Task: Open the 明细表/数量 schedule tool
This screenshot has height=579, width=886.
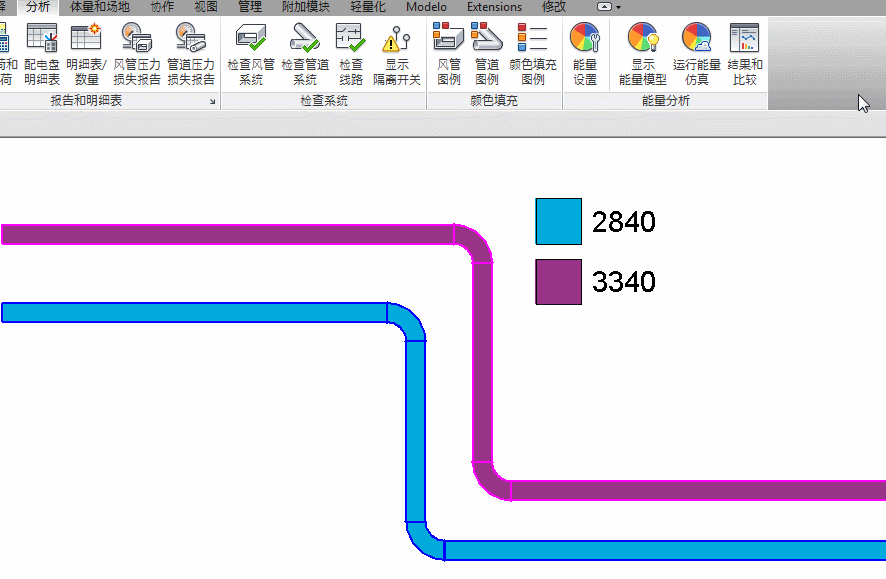Action: point(86,54)
